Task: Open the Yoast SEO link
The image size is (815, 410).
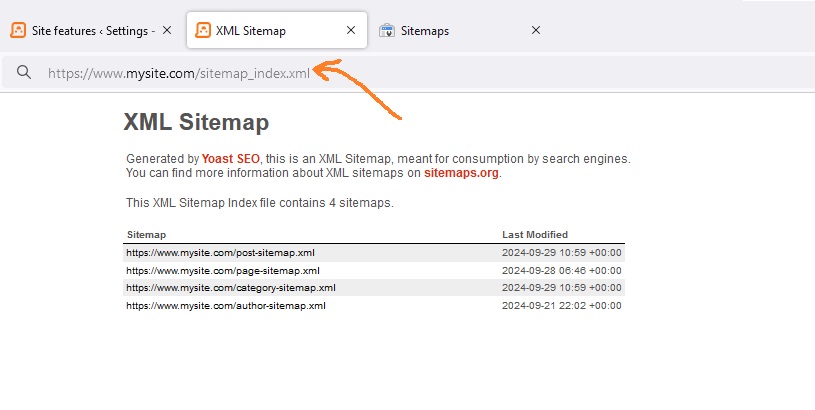Action: click(x=231, y=158)
